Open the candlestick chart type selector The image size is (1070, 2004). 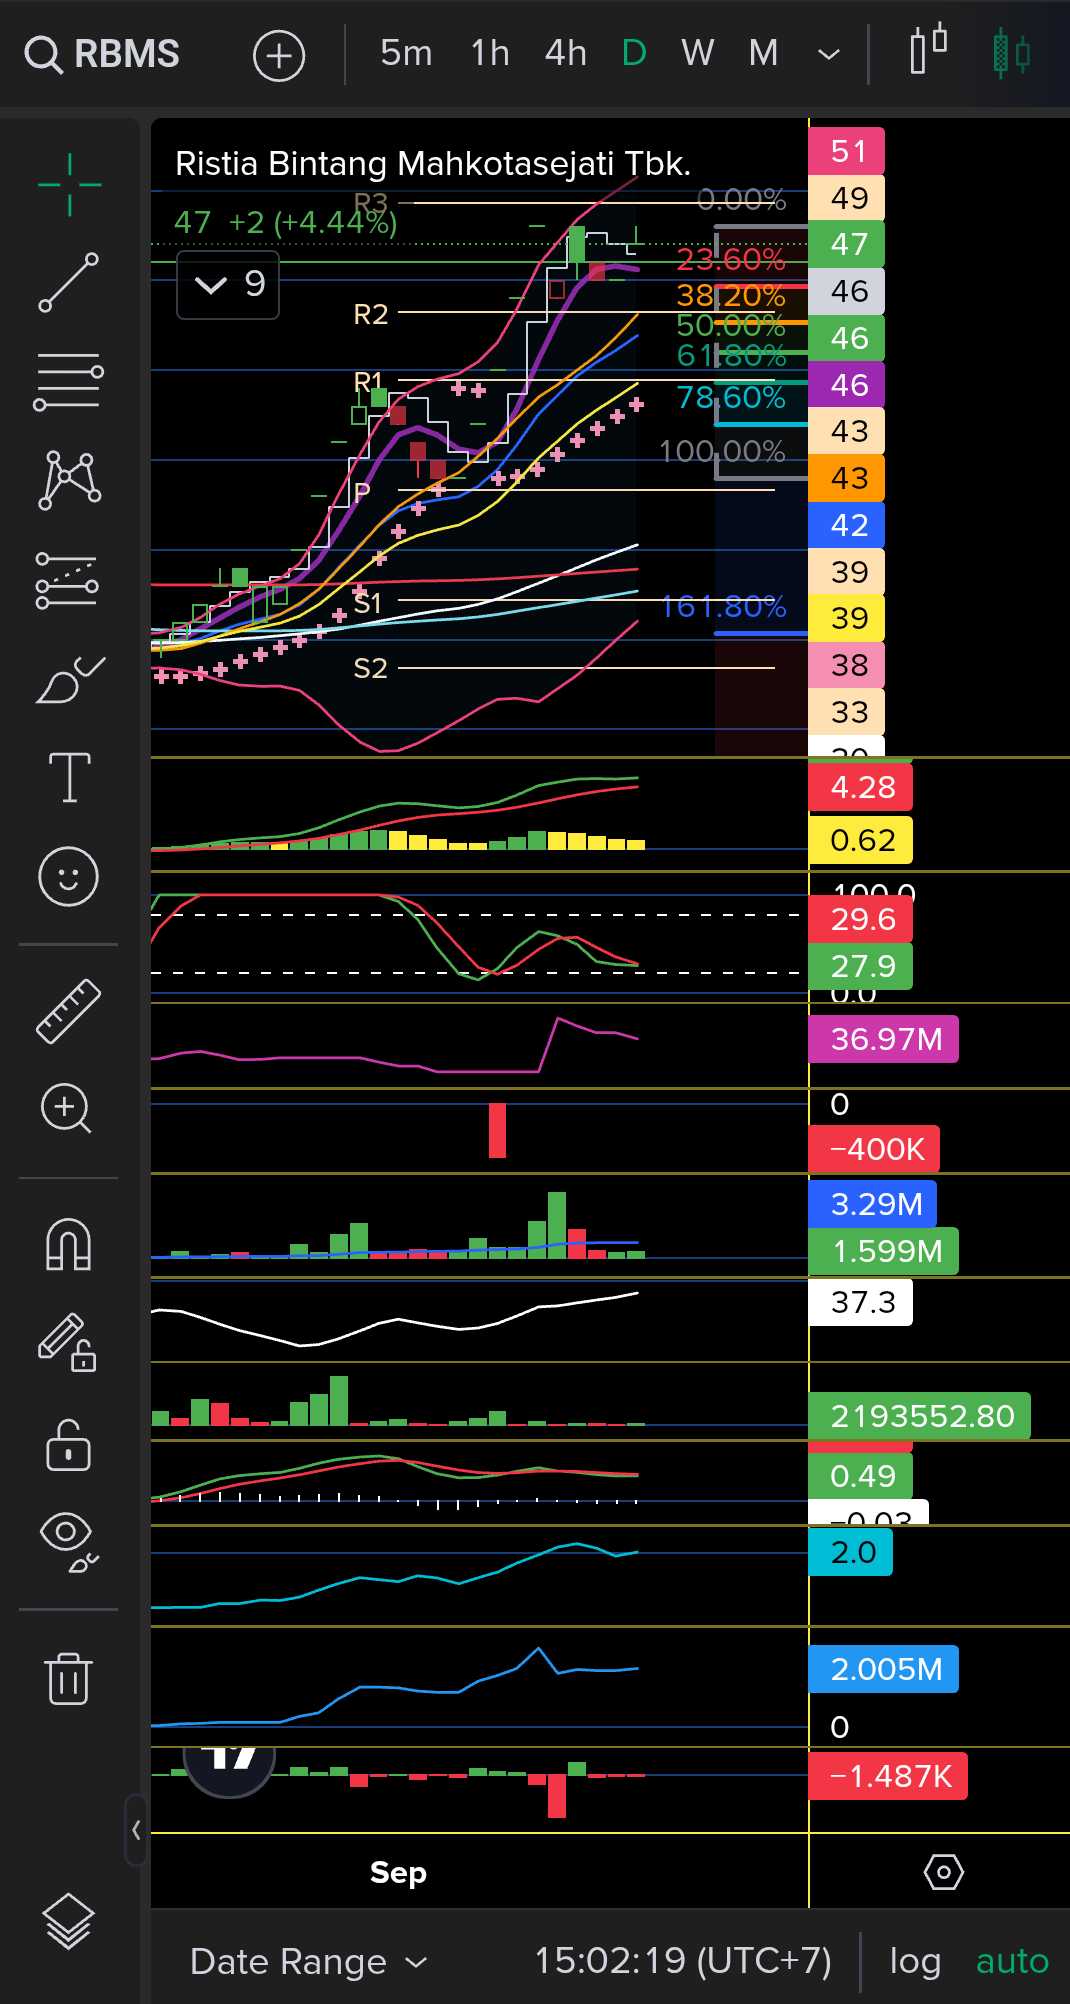click(928, 50)
